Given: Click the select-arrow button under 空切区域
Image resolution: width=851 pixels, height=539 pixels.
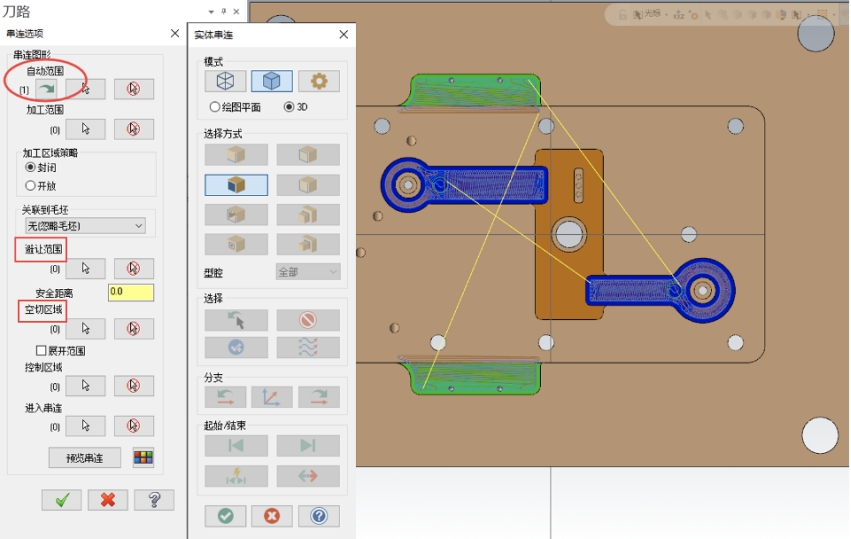Looking at the screenshot, I should (85, 328).
